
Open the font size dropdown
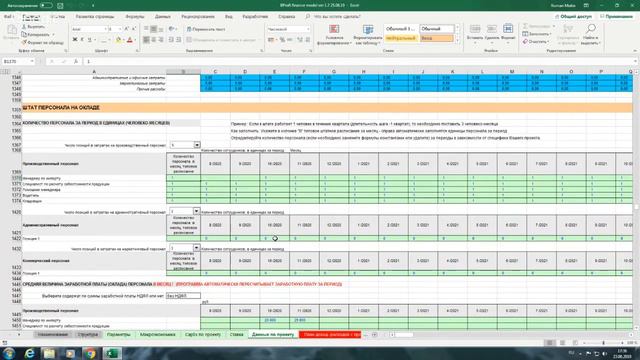[119, 29]
